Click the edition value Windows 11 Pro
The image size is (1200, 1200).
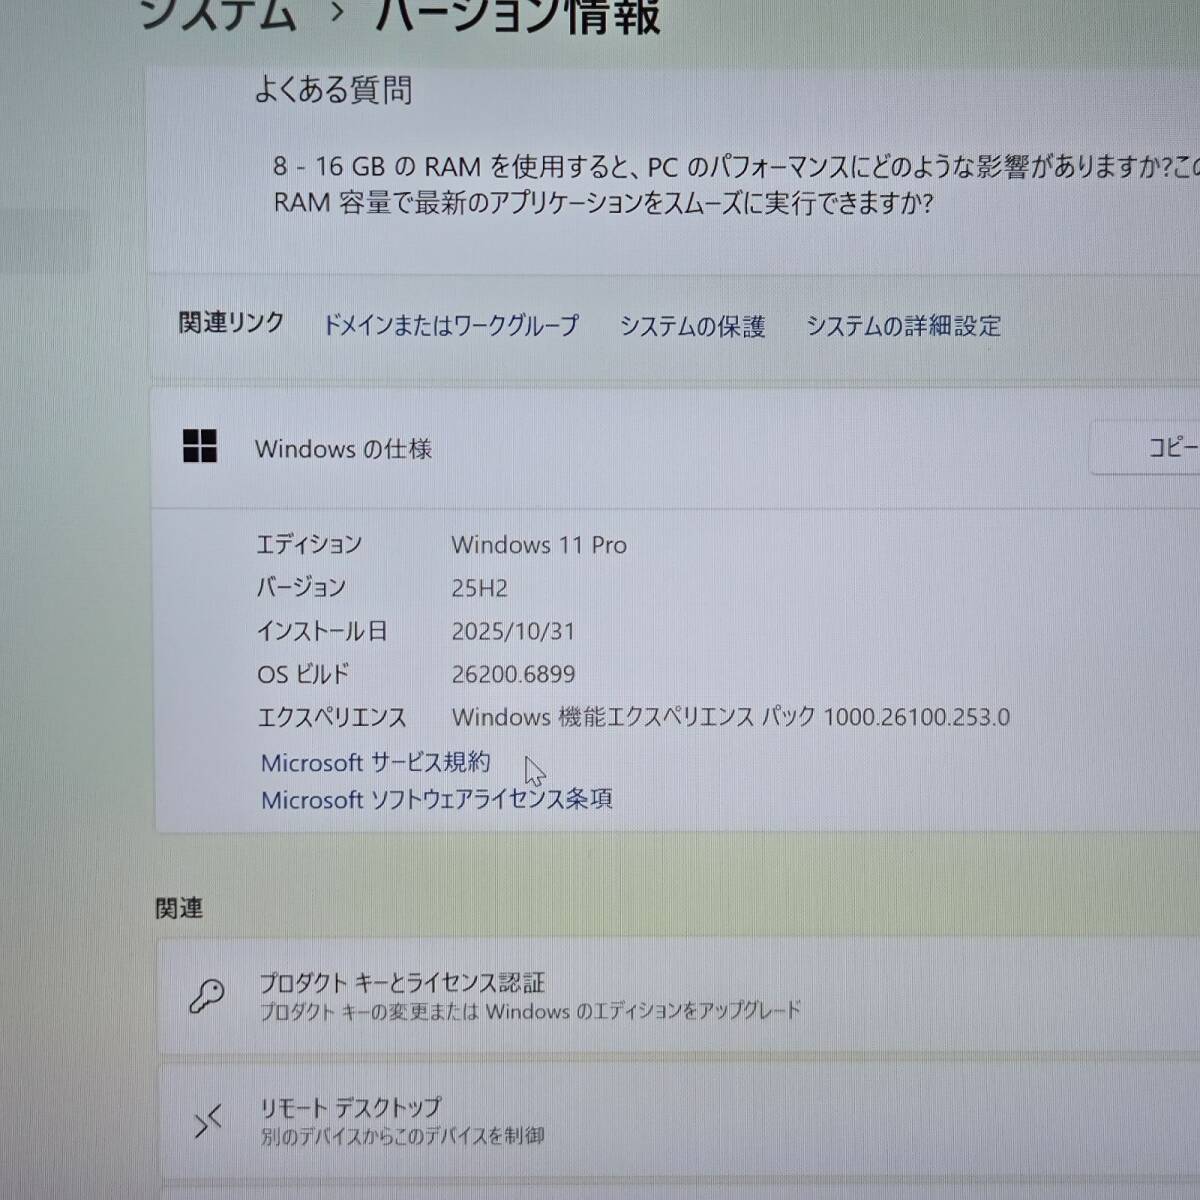(539, 545)
